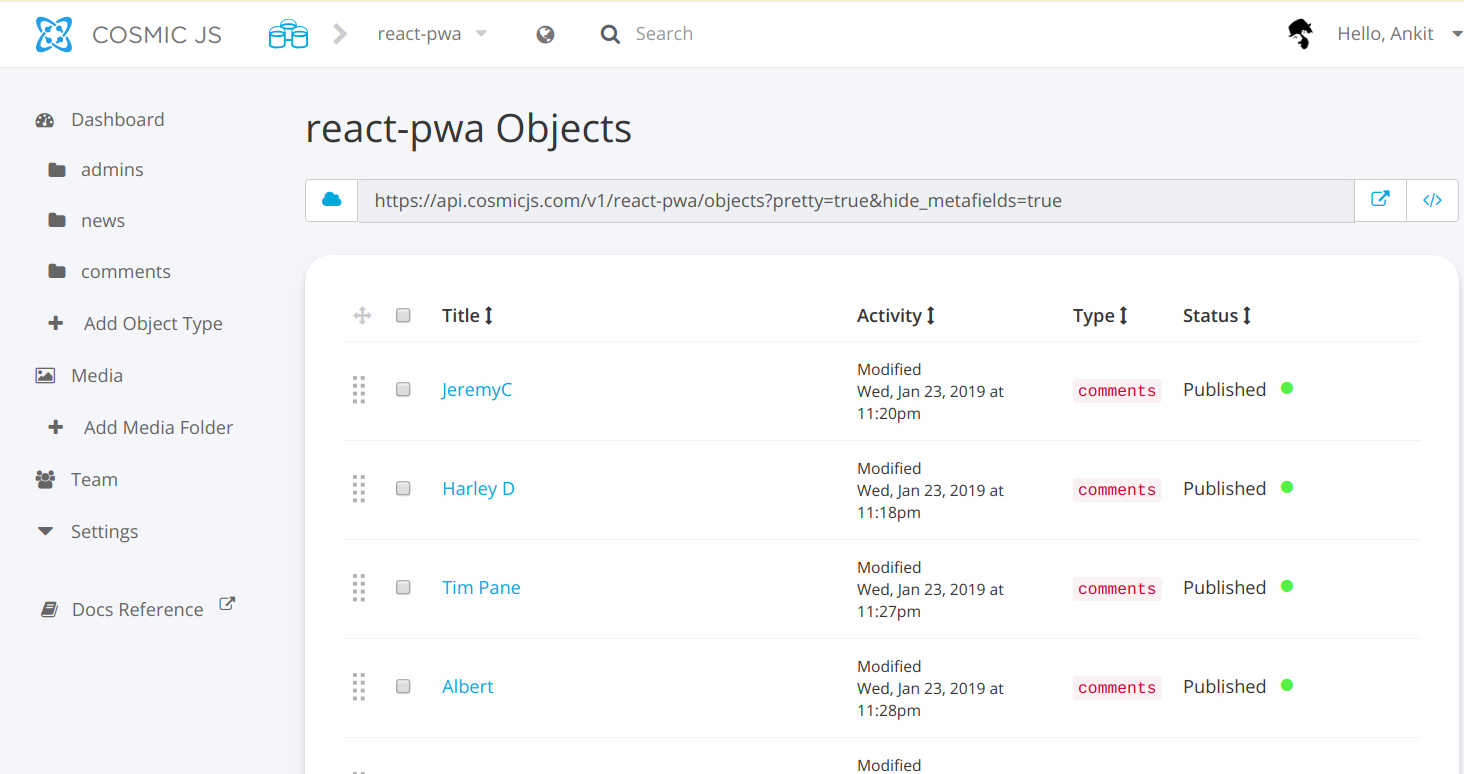Click the code embed icon button

coord(1432,200)
